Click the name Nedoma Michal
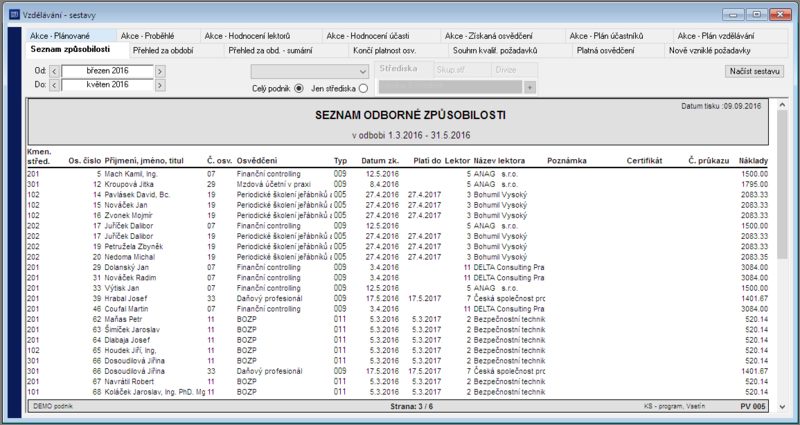This screenshot has height=425, width=800. click(130, 257)
